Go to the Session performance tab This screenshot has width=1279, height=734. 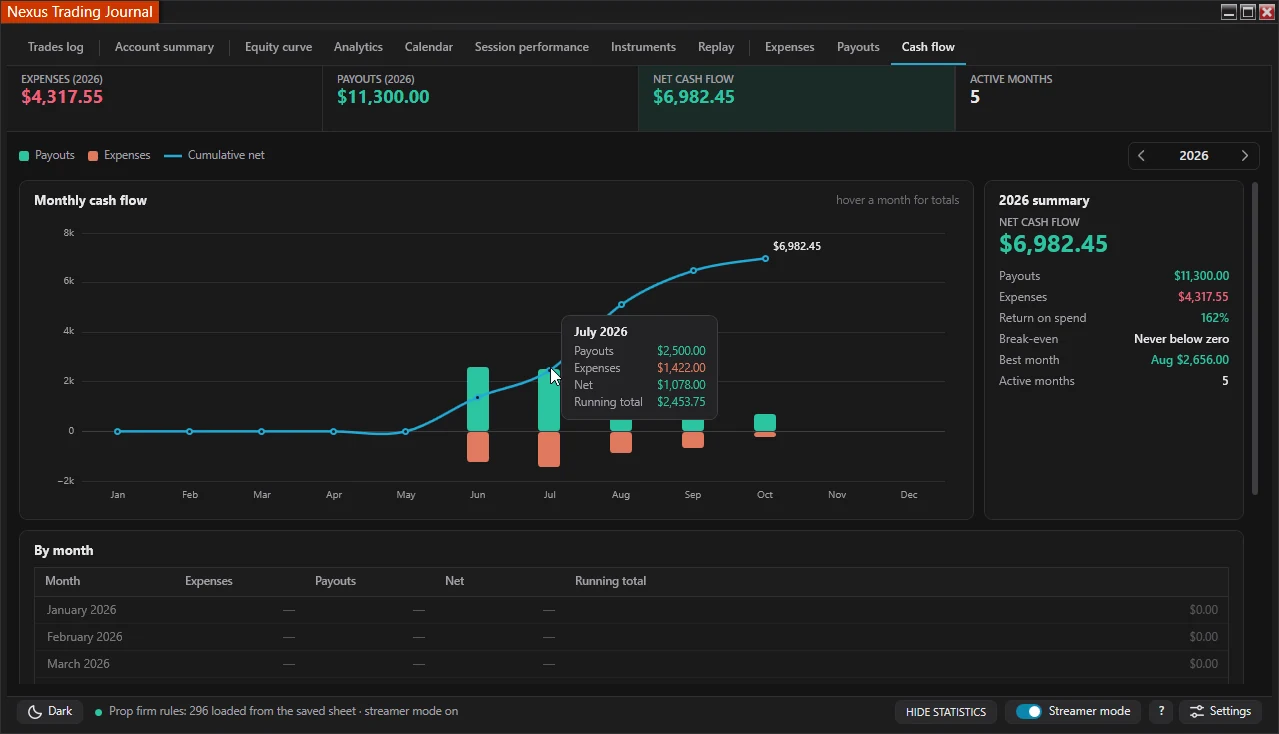532,47
